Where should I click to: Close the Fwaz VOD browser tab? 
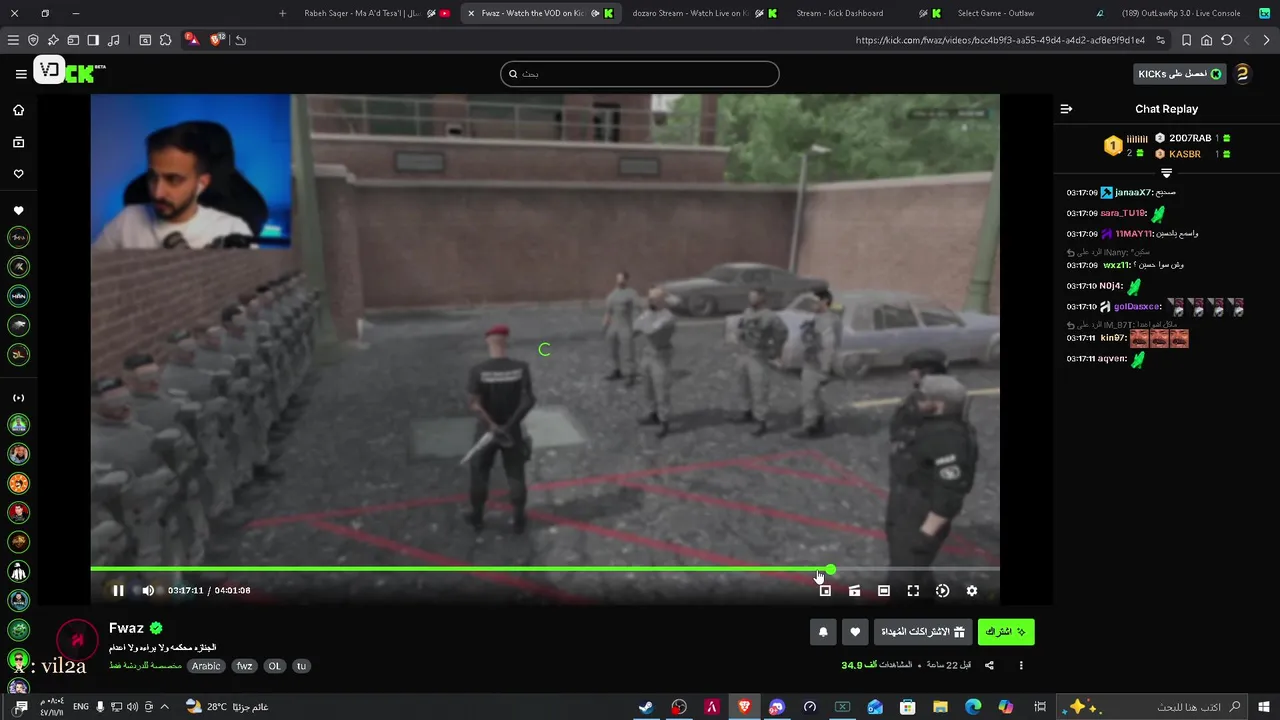(x=471, y=13)
